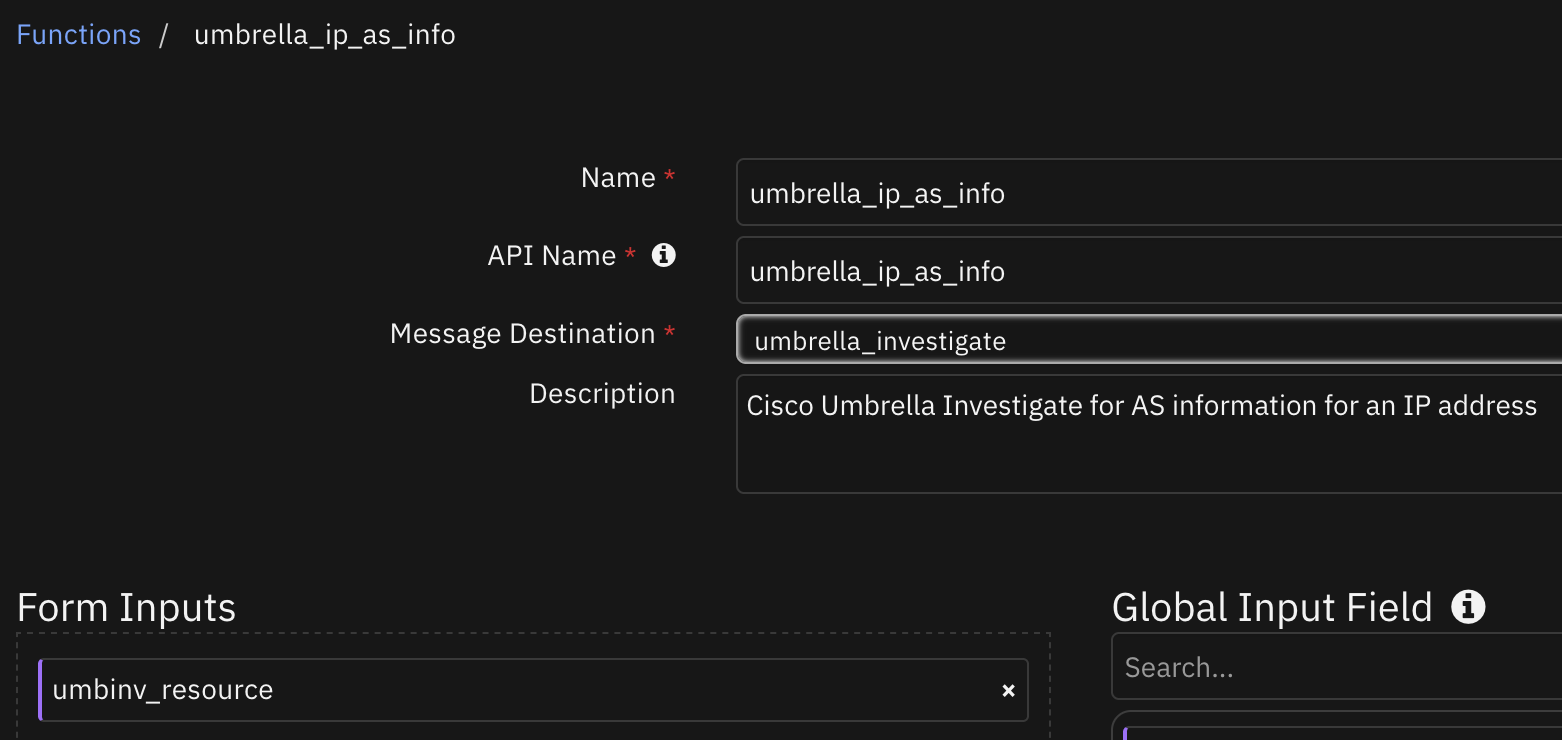This screenshot has height=740, width=1562.
Task: Click the Global Input Field heading
Action: click(x=1272, y=608)
